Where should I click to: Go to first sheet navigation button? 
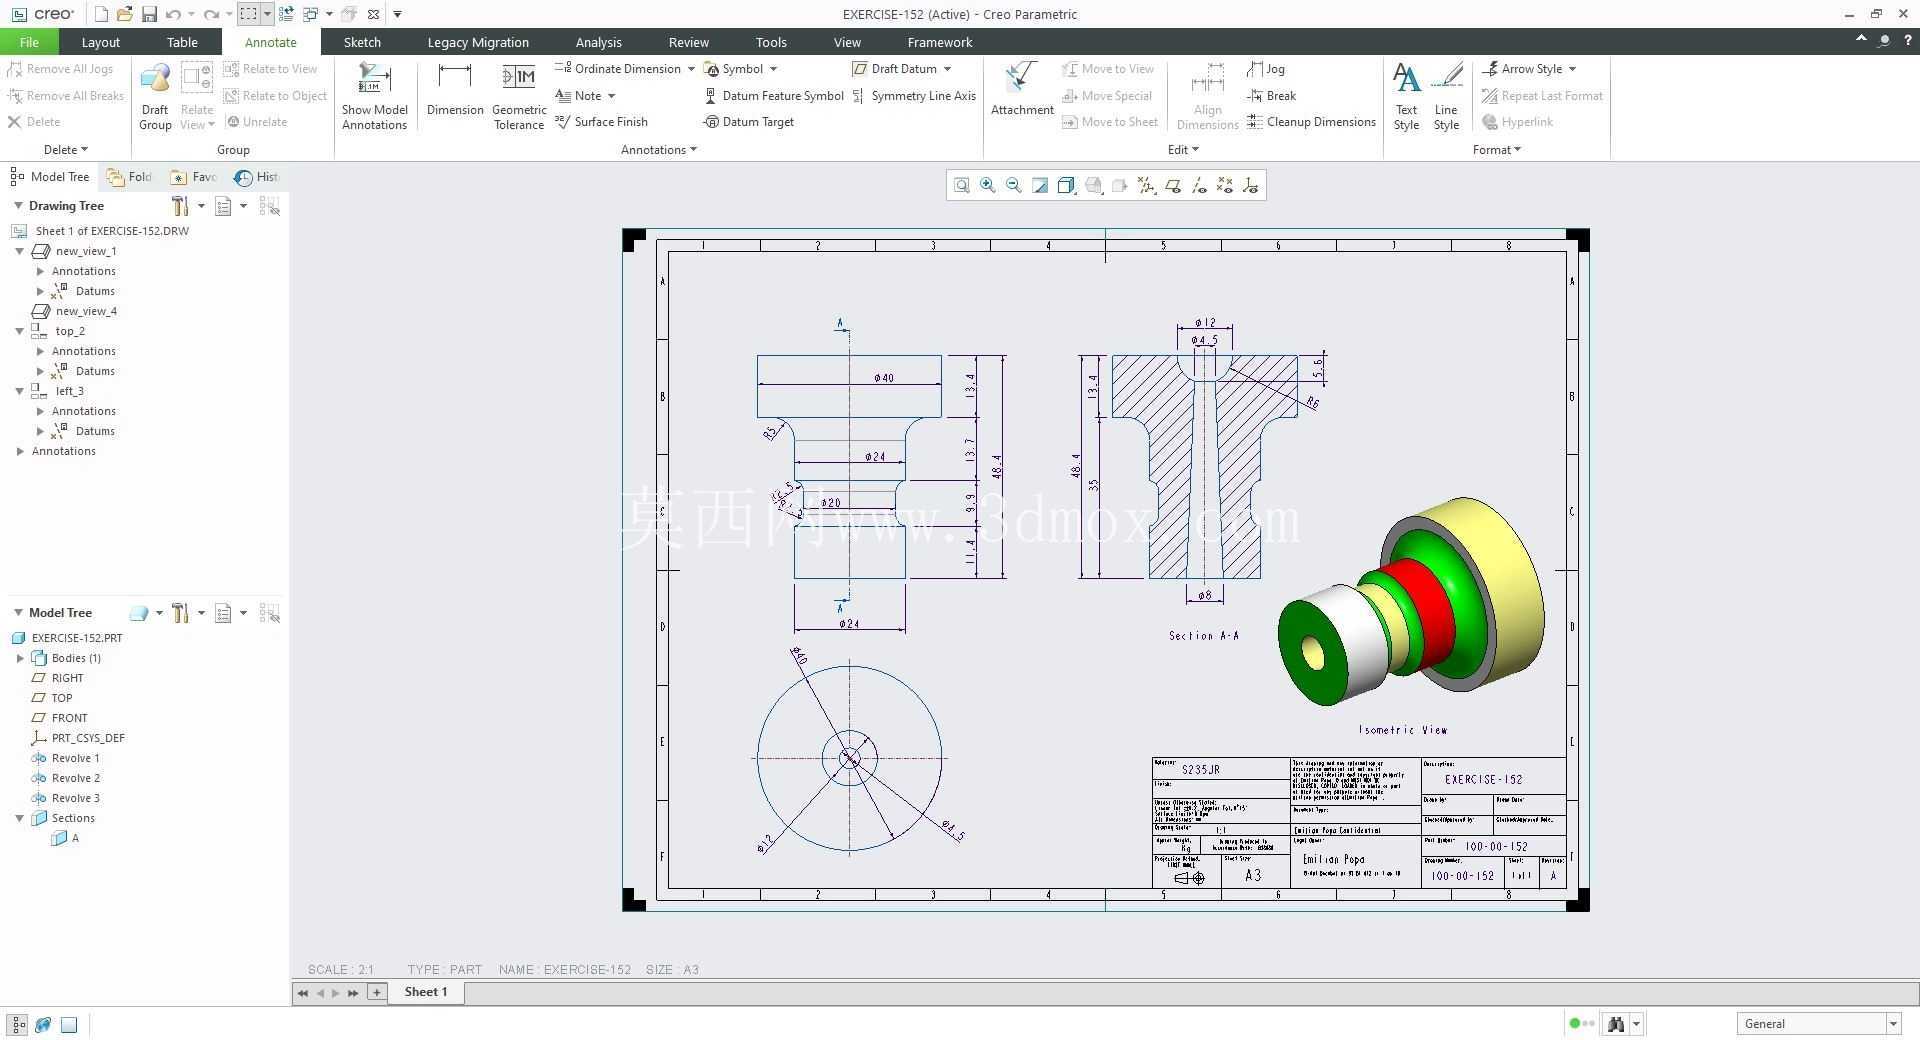pos(303,993)
